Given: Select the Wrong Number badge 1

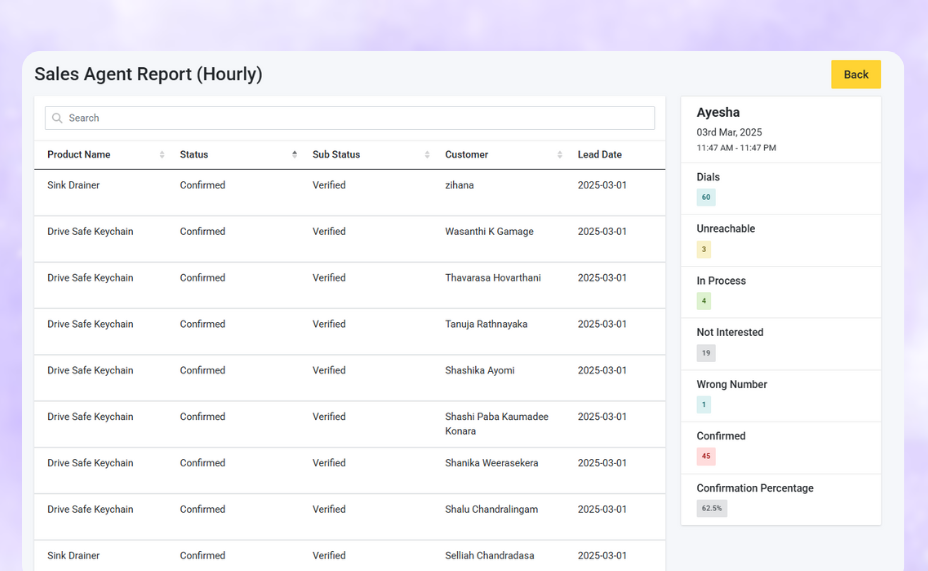Looking at the screenshot, I should 704,405.
